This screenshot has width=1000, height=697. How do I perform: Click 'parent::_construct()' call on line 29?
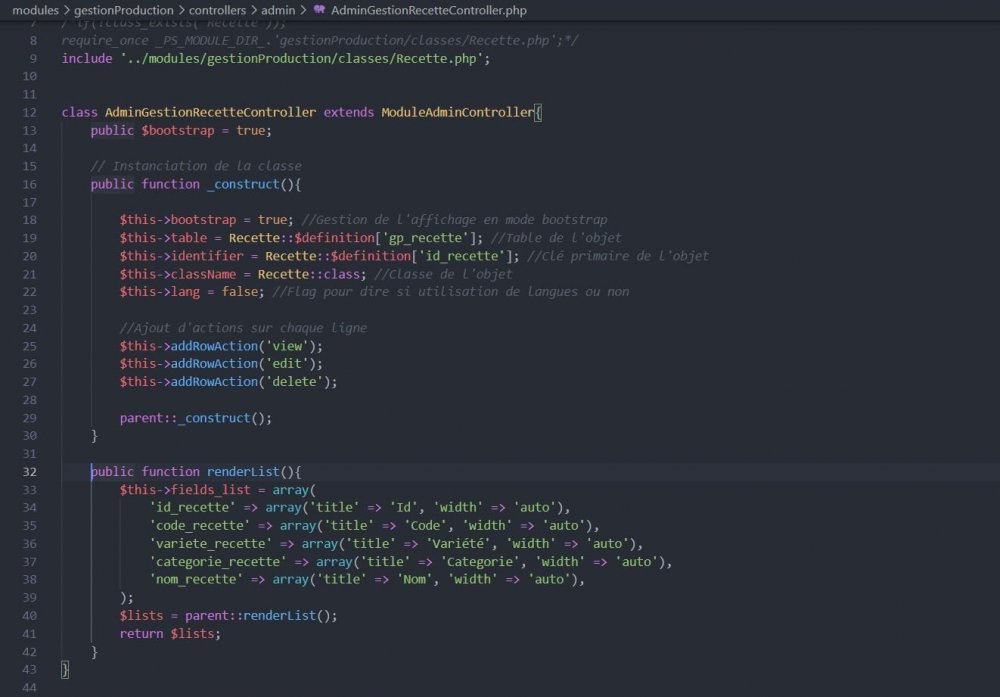pos(195,418)
